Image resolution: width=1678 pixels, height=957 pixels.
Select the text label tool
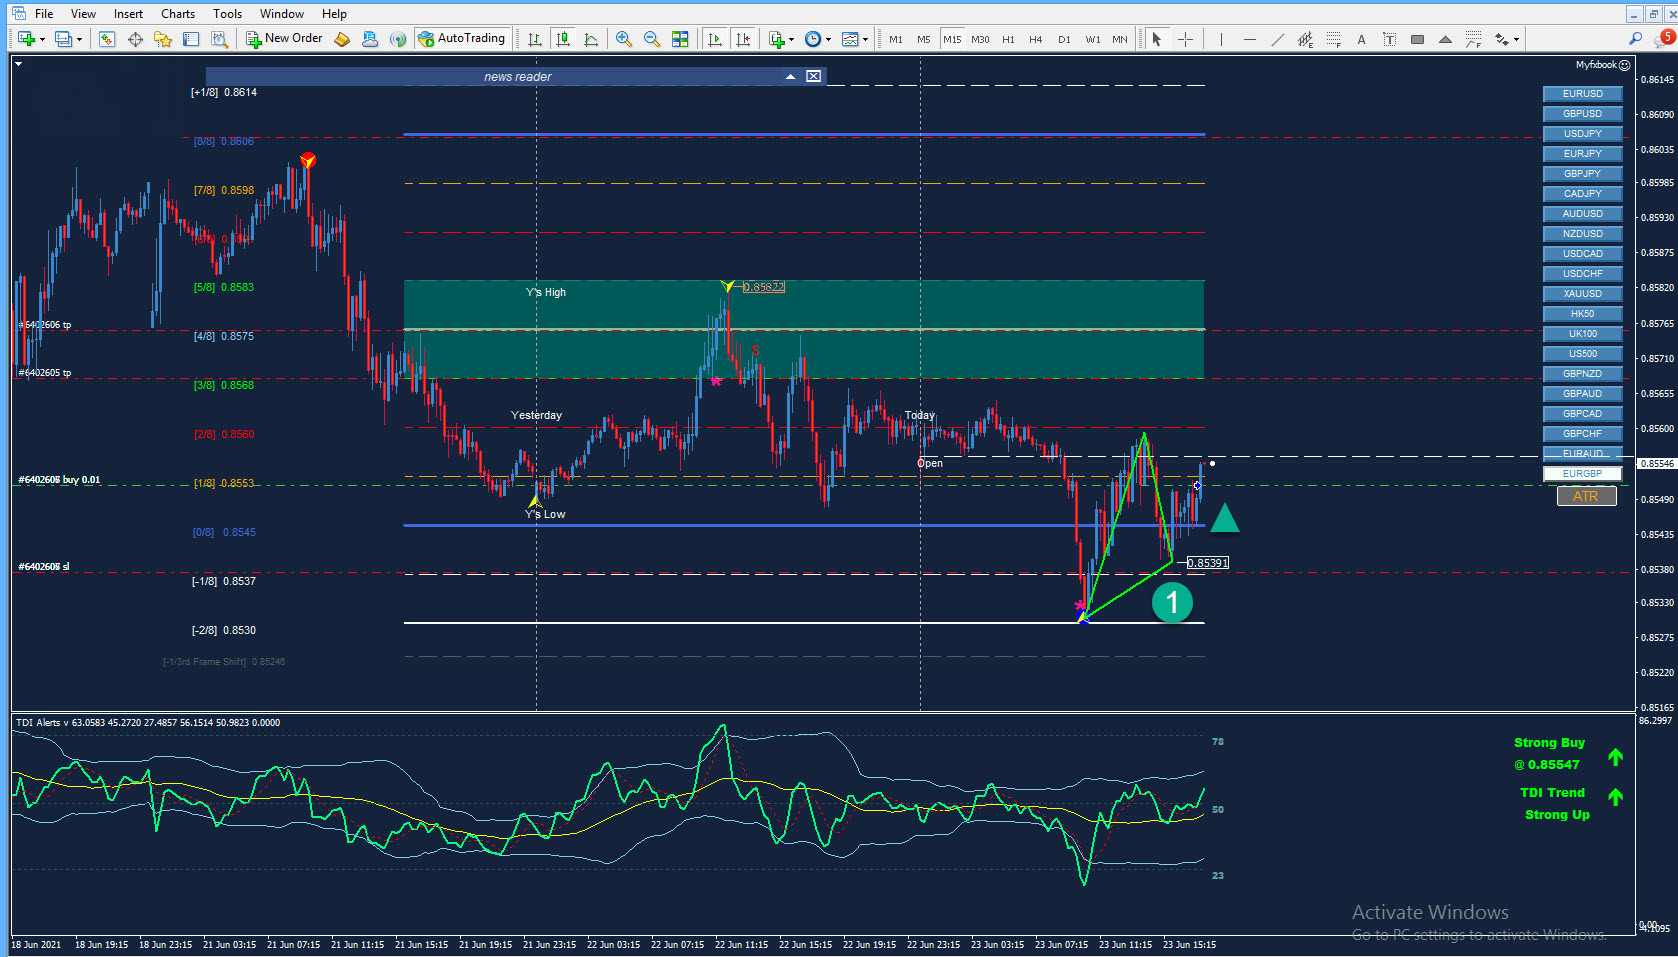pos(1389,39)
